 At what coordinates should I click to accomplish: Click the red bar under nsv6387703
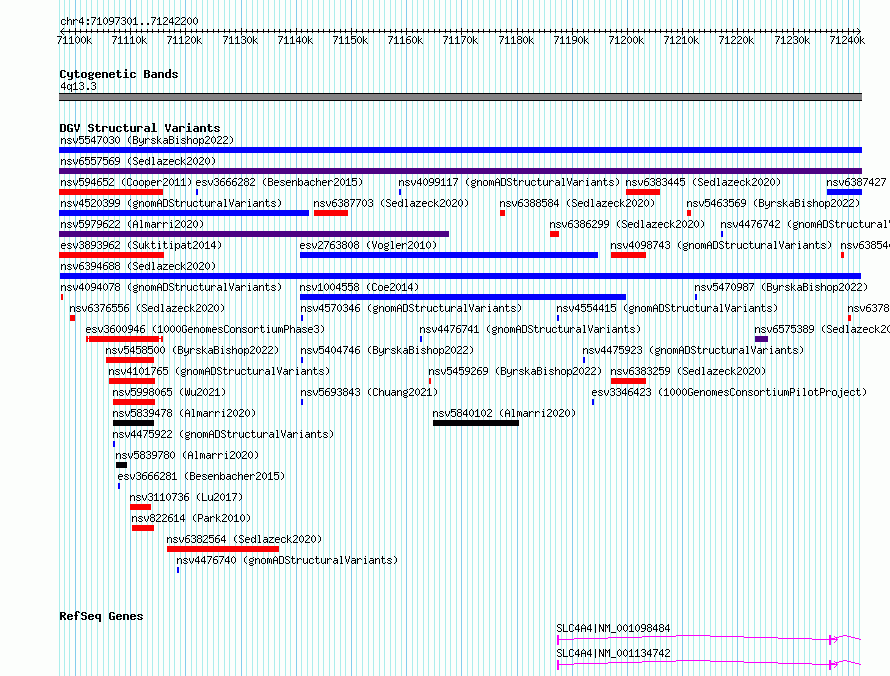(x=331, y=213)
